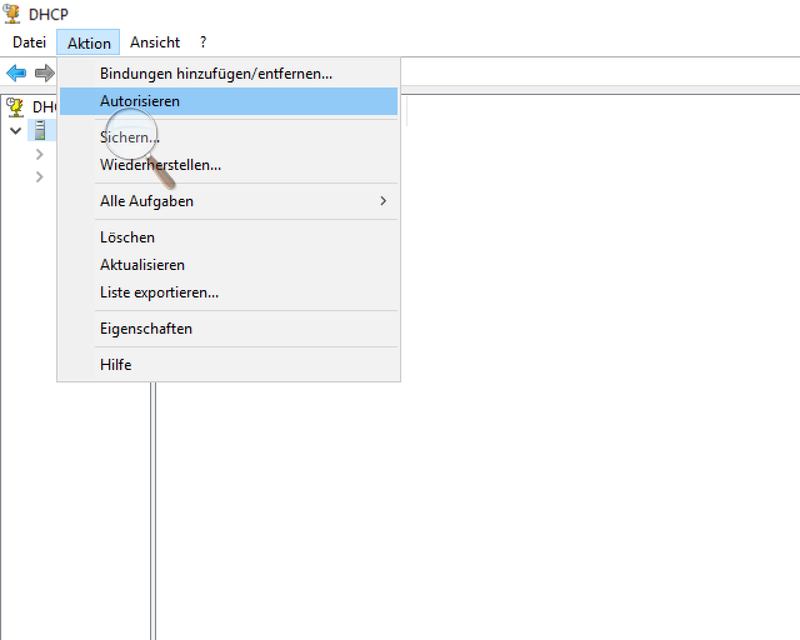Viewport: 800px width, 640px height.
Task: Click the DHCP application icon in title bar
Action: click(x=12, y=14)
